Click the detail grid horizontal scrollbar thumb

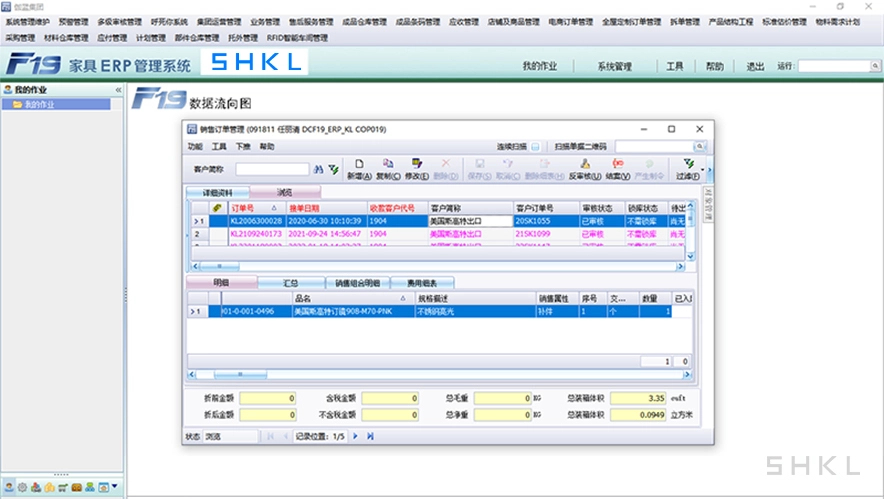pyautogui.click(x=240, y=374)
